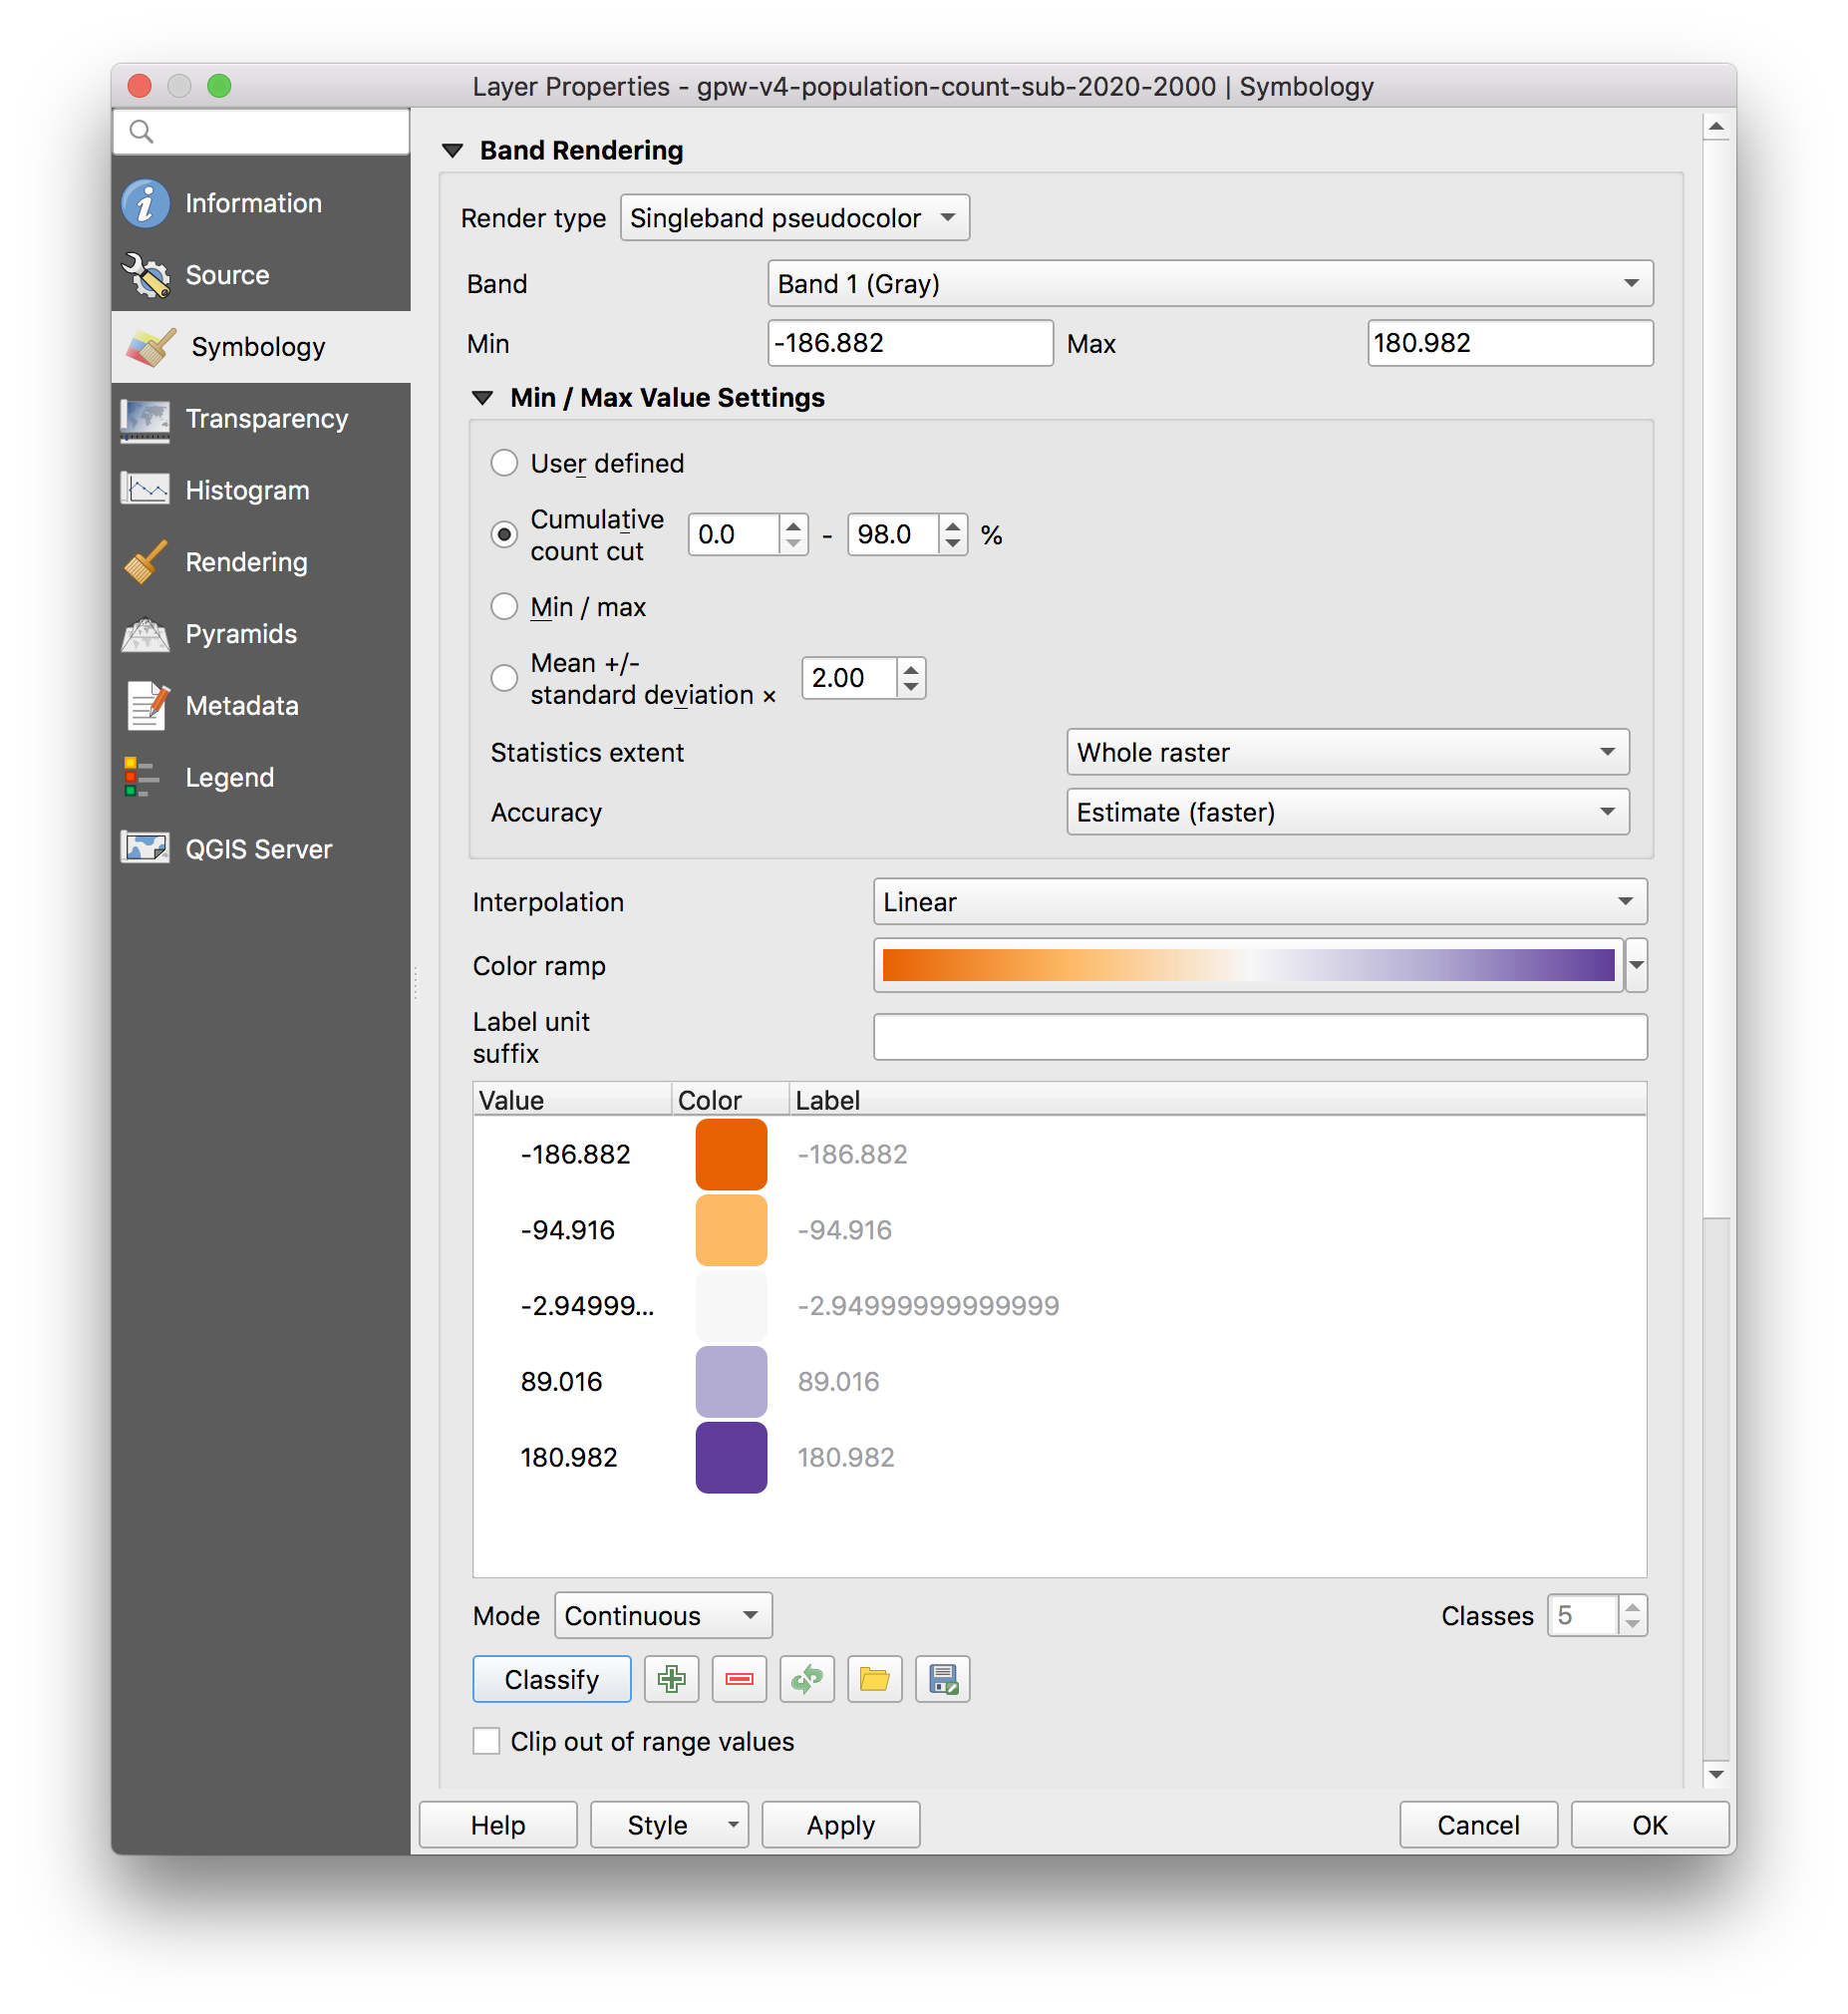This screenshot has height=2014, width=1848.
Task: Click the search magnifier icon in sidebar
Action: pos(142,132)
